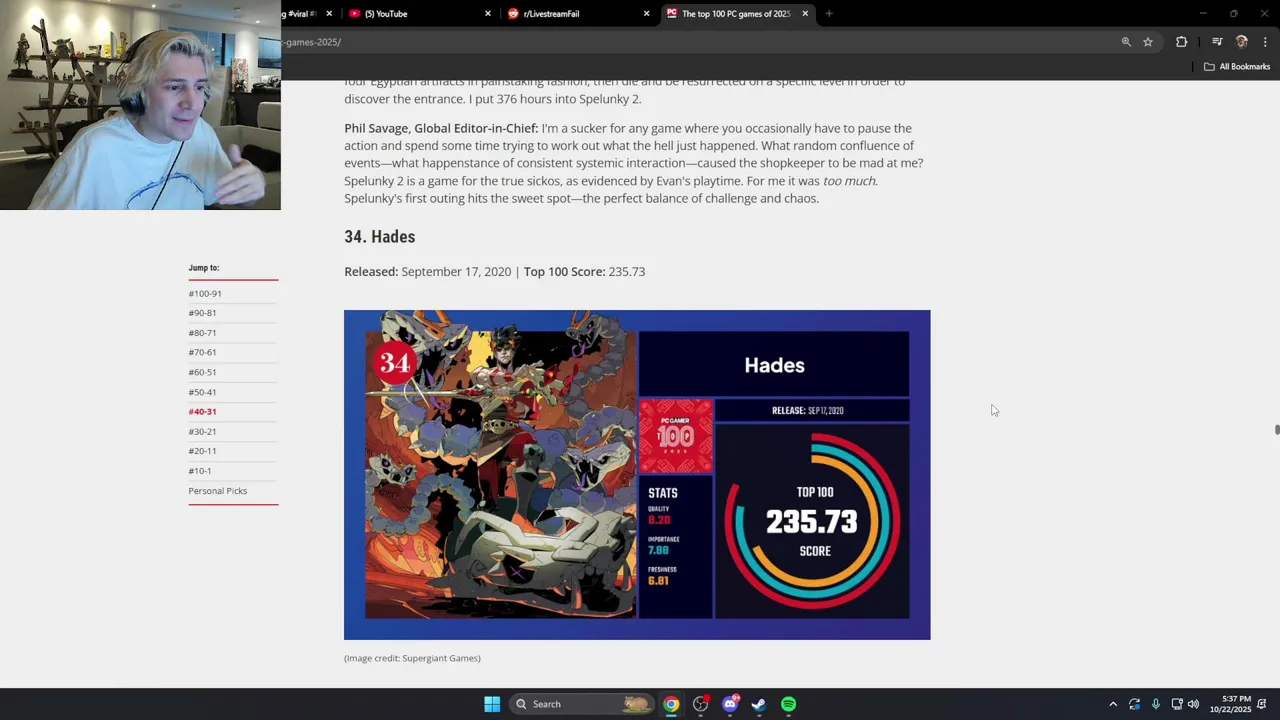Jump to #50-41 section
The width and height of the screenshot is (1280, 720).
[202, 392]
